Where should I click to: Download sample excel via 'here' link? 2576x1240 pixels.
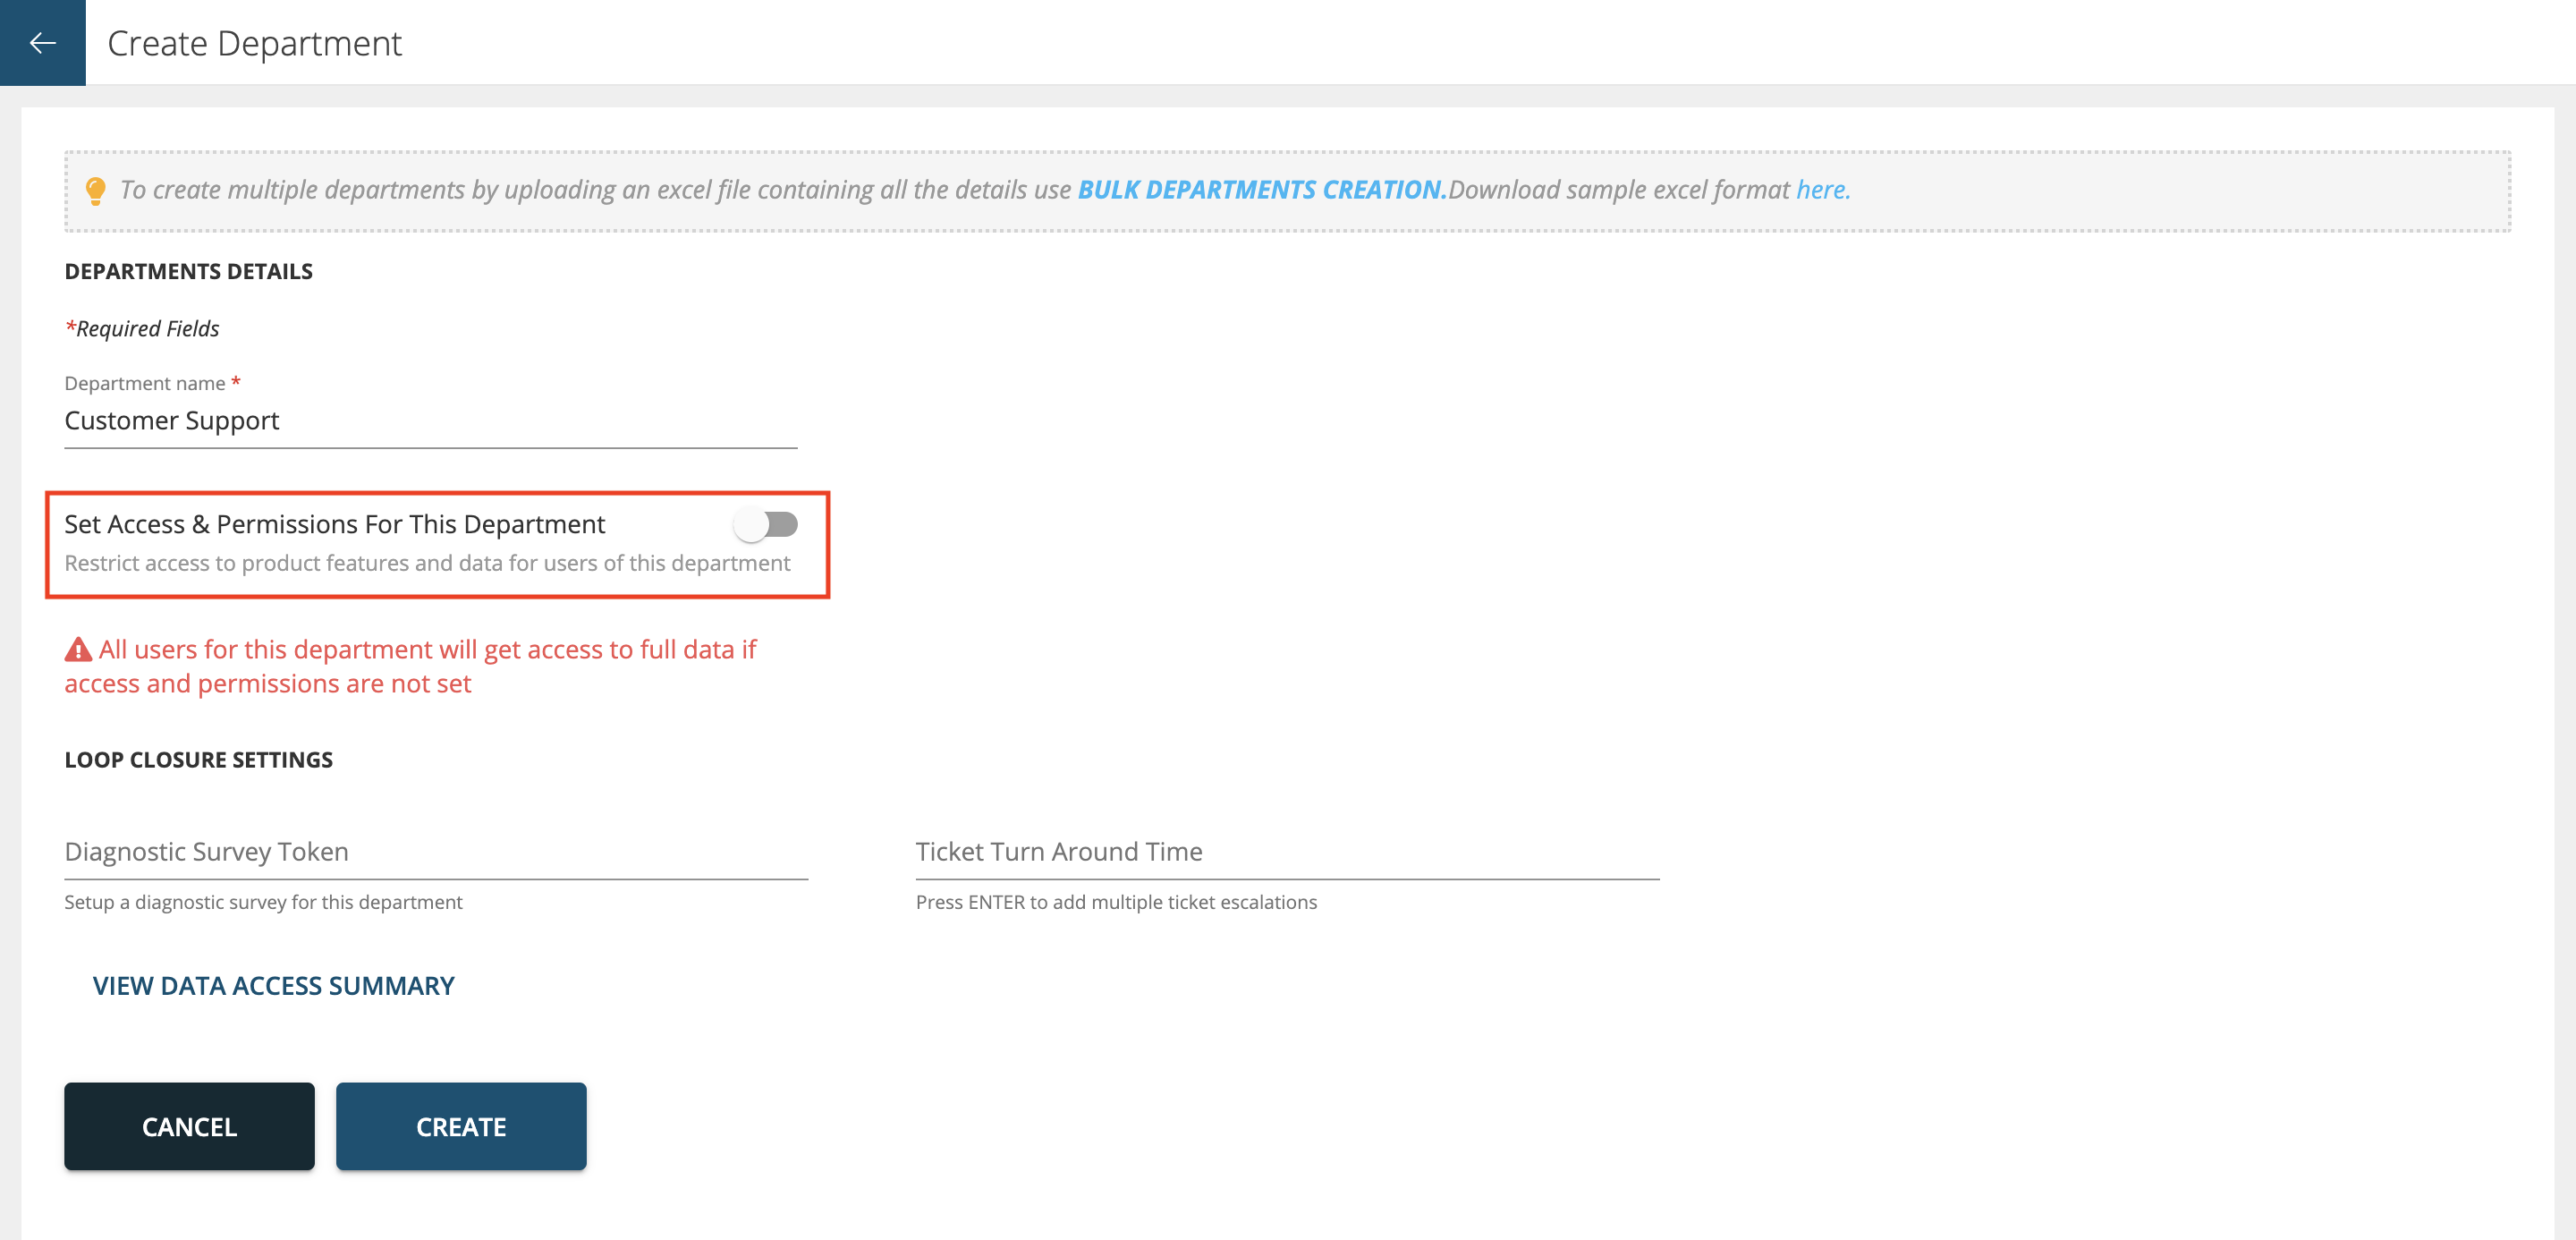[1823, 189]
